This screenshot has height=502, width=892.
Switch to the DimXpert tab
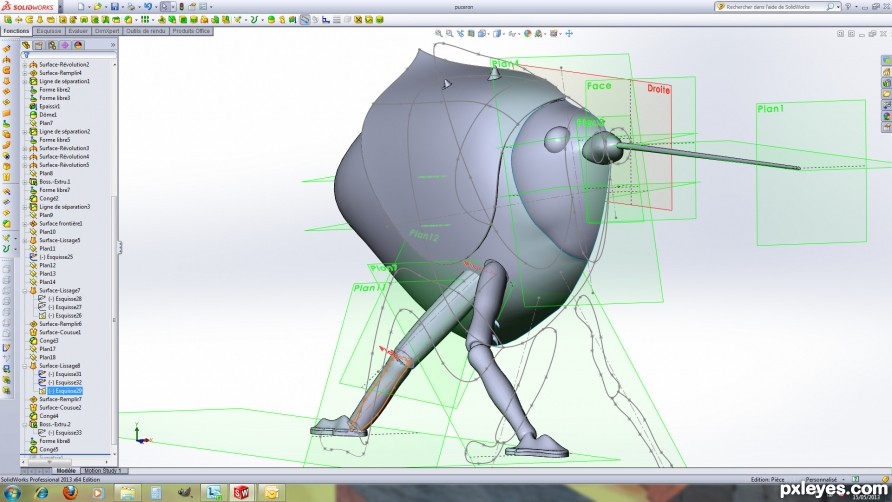[x=107, y=31]
